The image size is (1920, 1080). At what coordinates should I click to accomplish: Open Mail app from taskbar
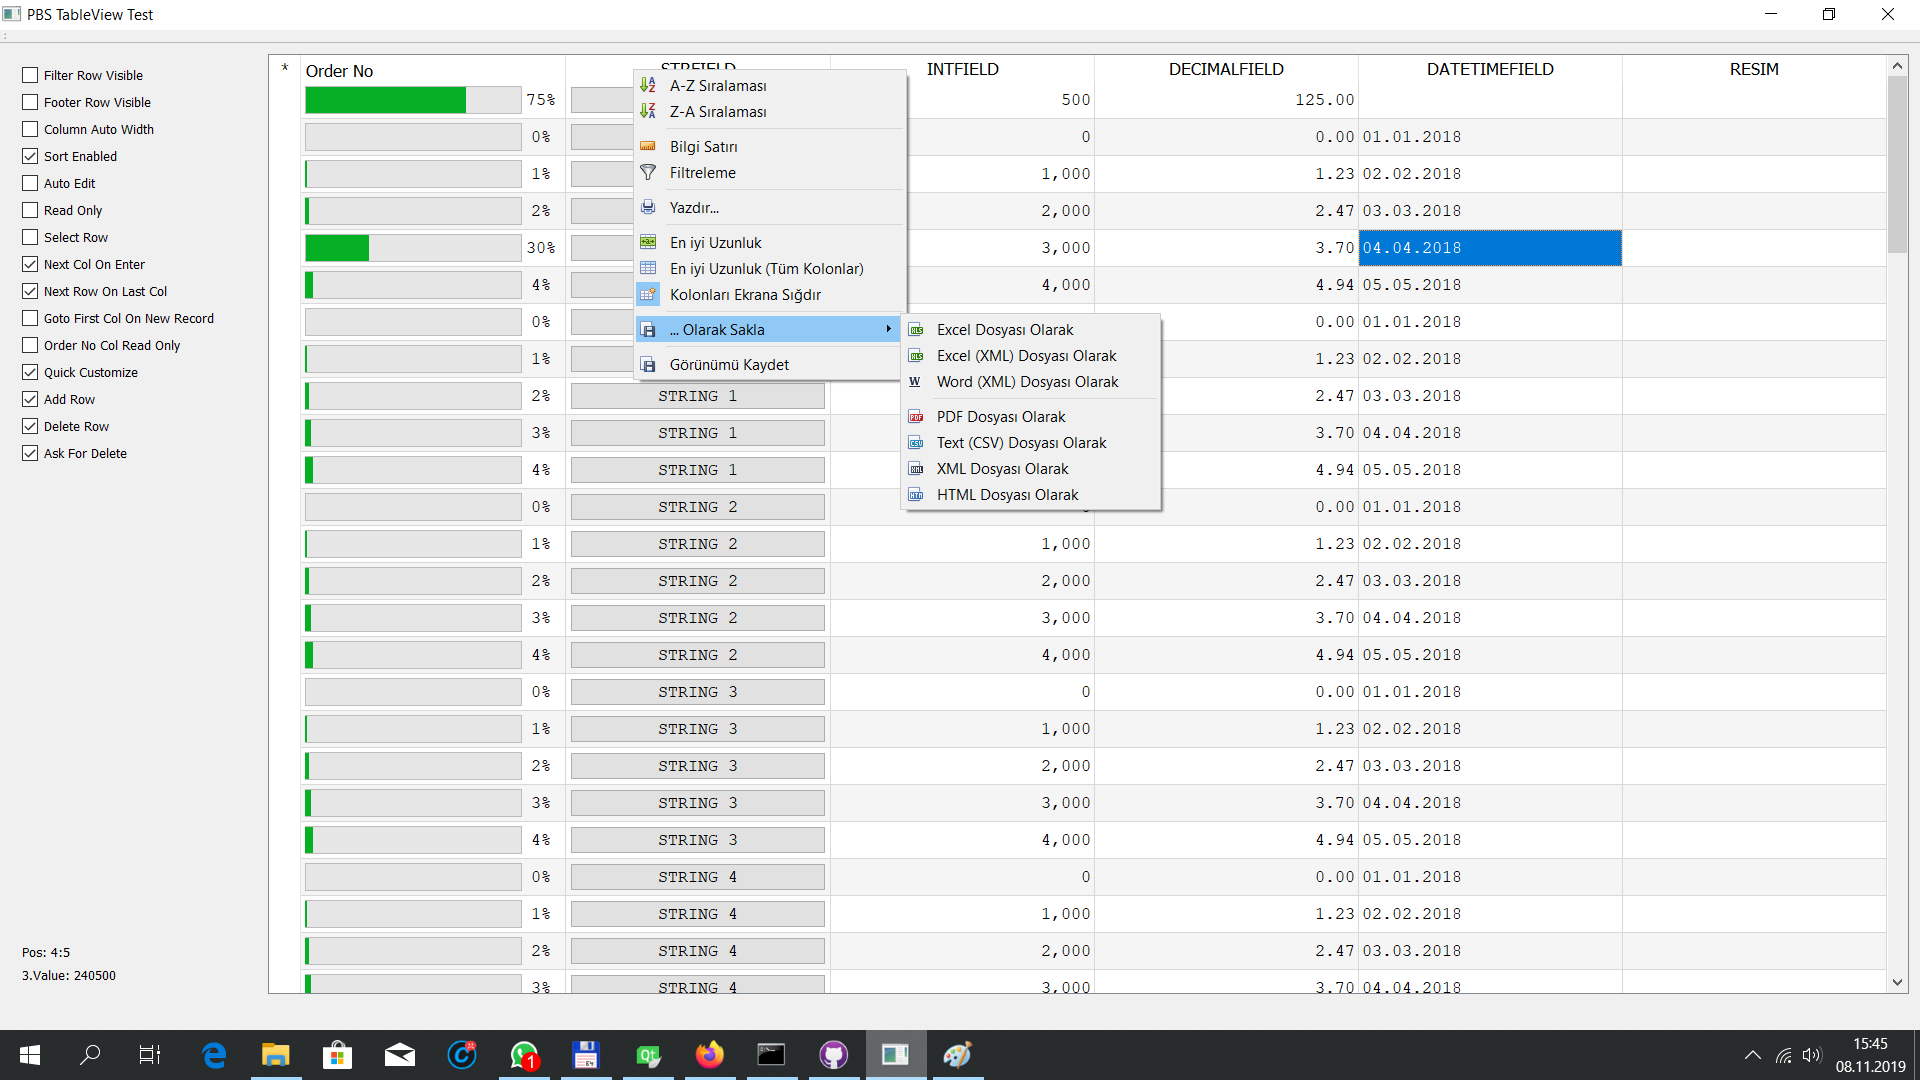pos(399,1055)
